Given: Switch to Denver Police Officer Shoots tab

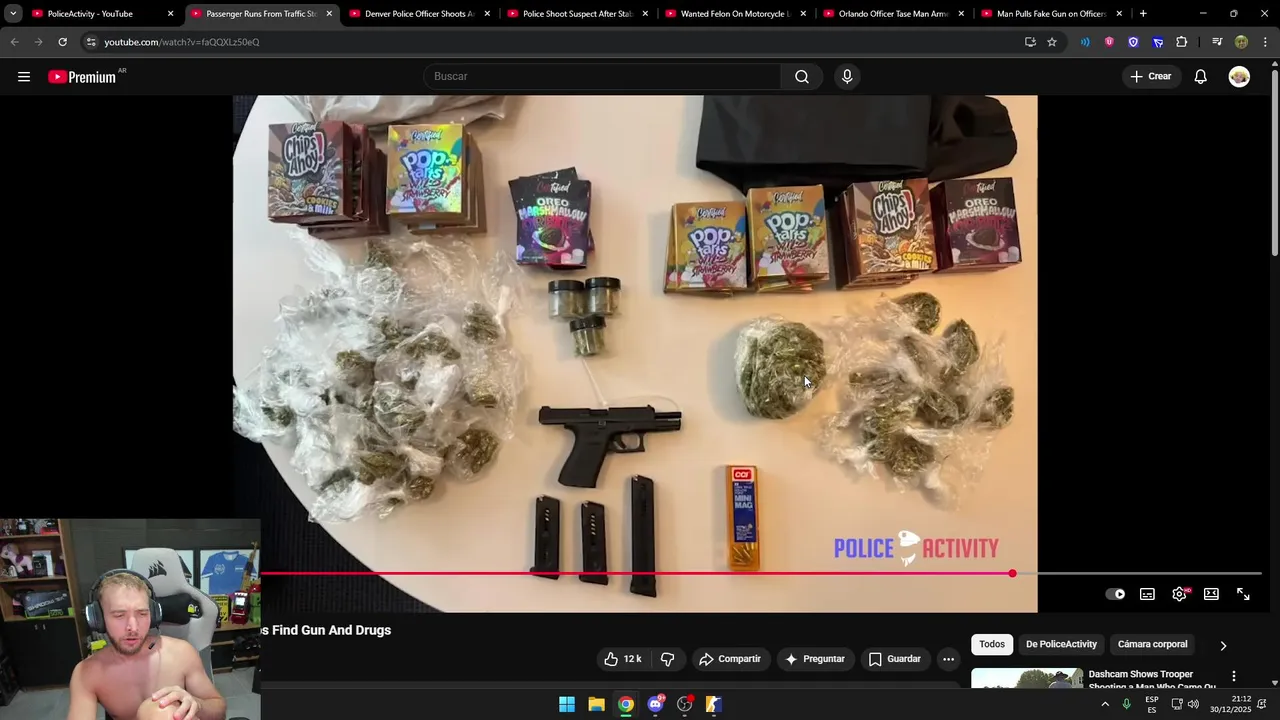Looking at the screenshot, I should (419, 14).
